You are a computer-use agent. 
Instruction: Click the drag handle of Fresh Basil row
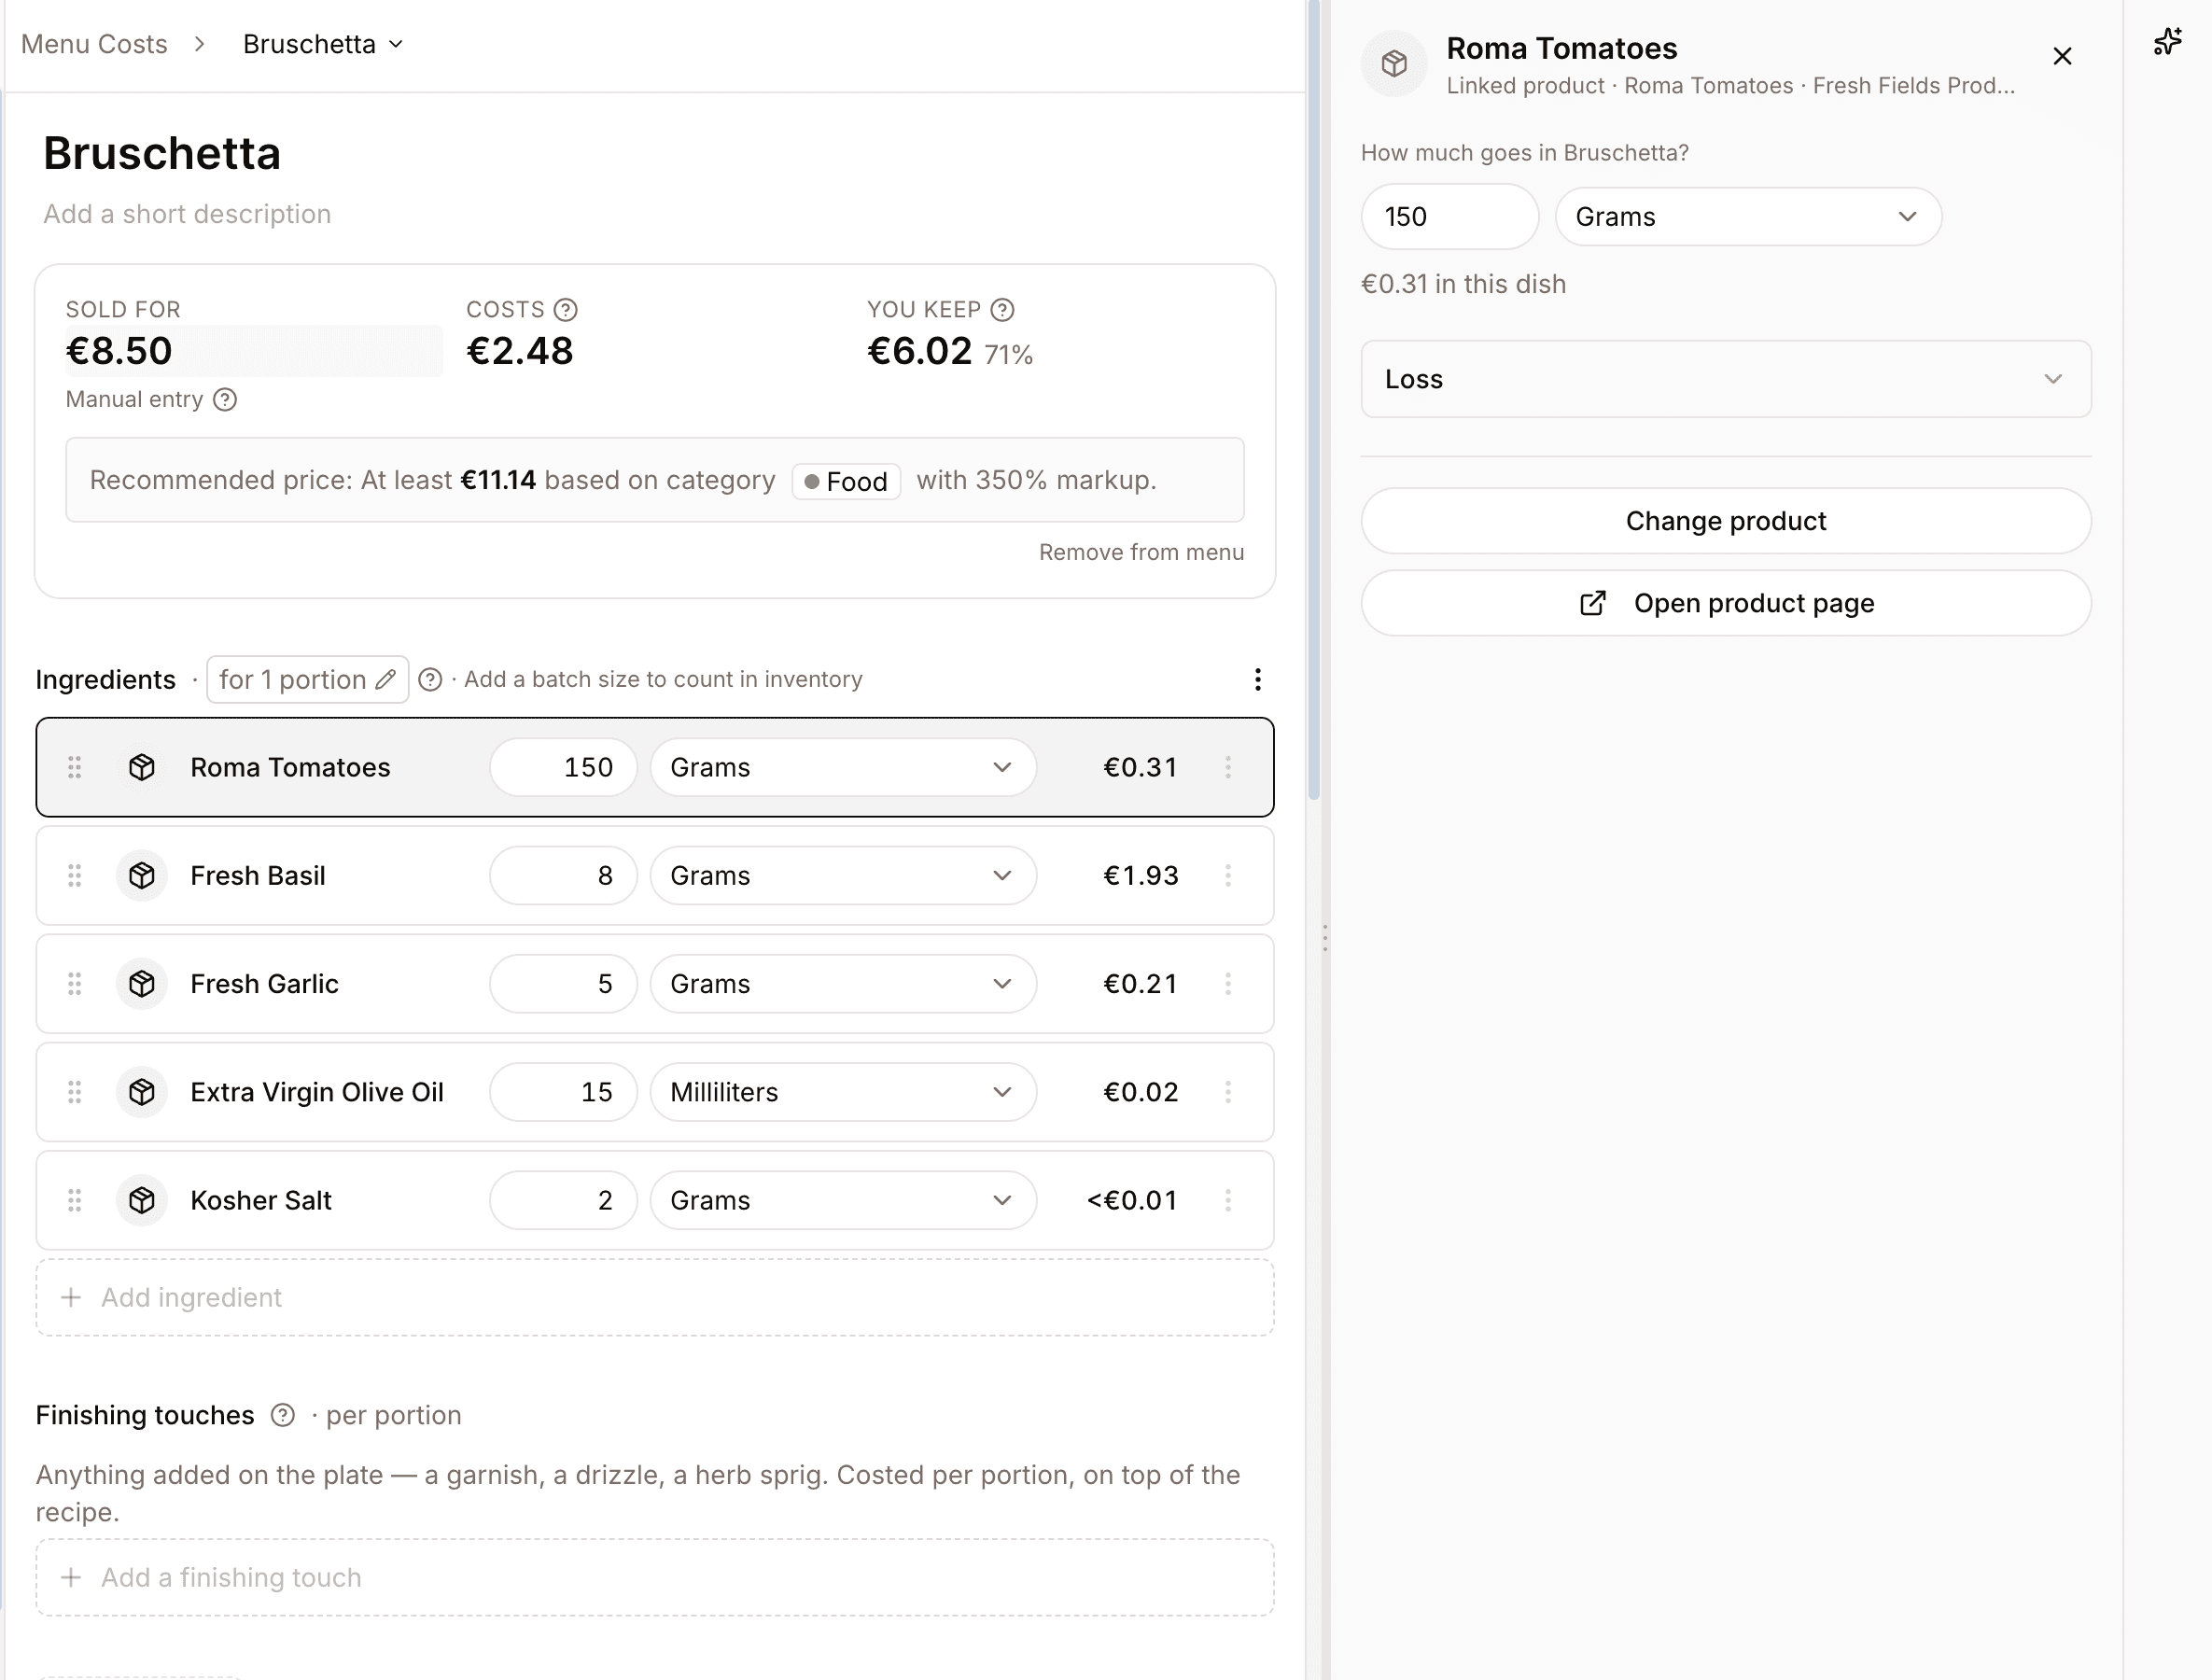(x=74, y=876)
